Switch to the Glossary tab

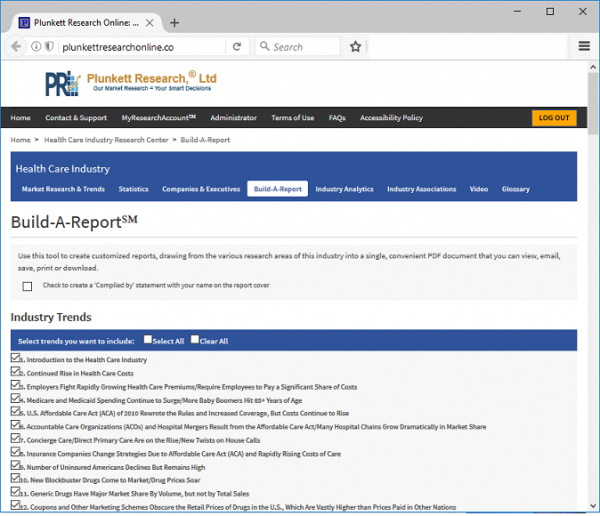tap(516, 189)
